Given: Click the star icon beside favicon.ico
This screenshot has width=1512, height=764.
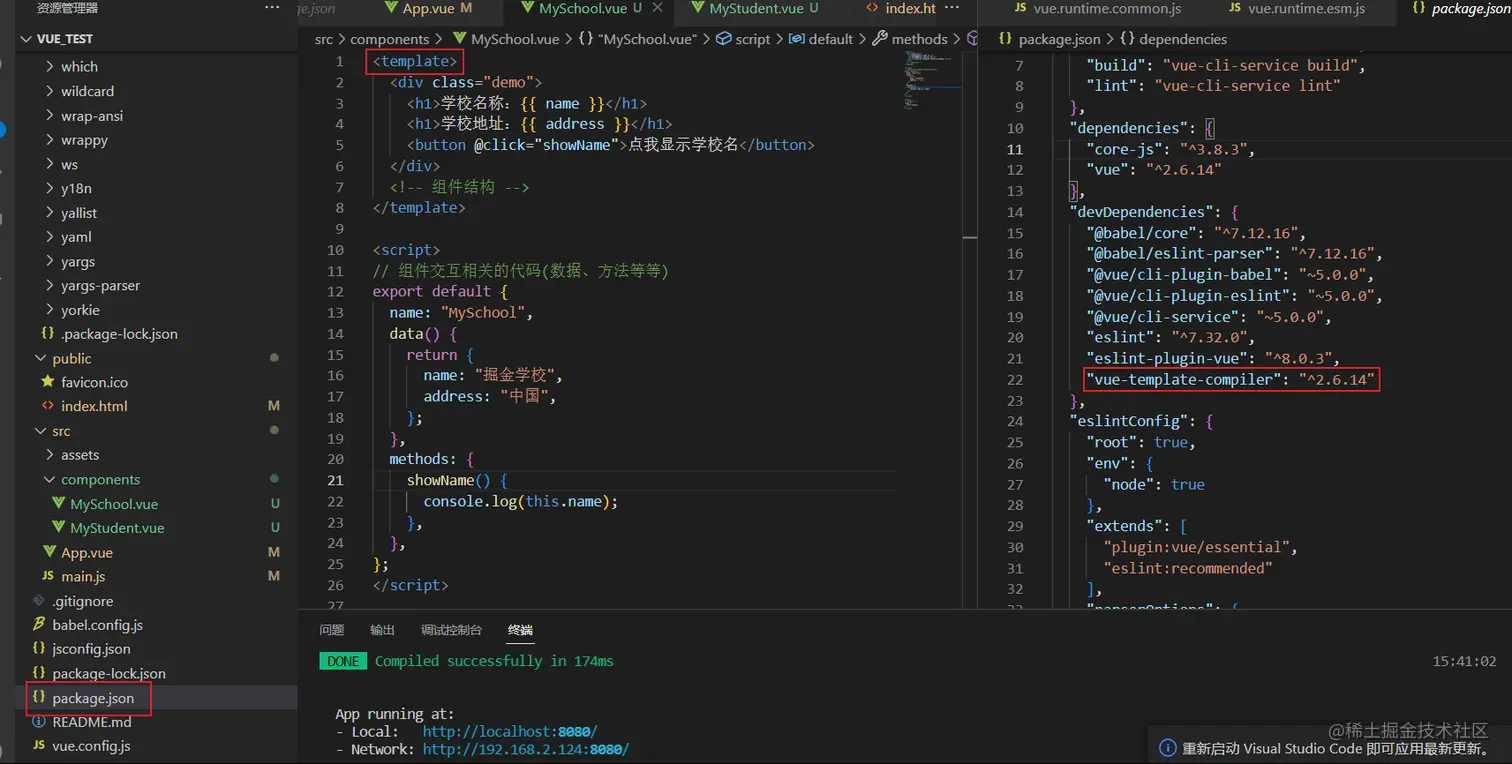Looking at the screenshot, I should click(47, 382).
